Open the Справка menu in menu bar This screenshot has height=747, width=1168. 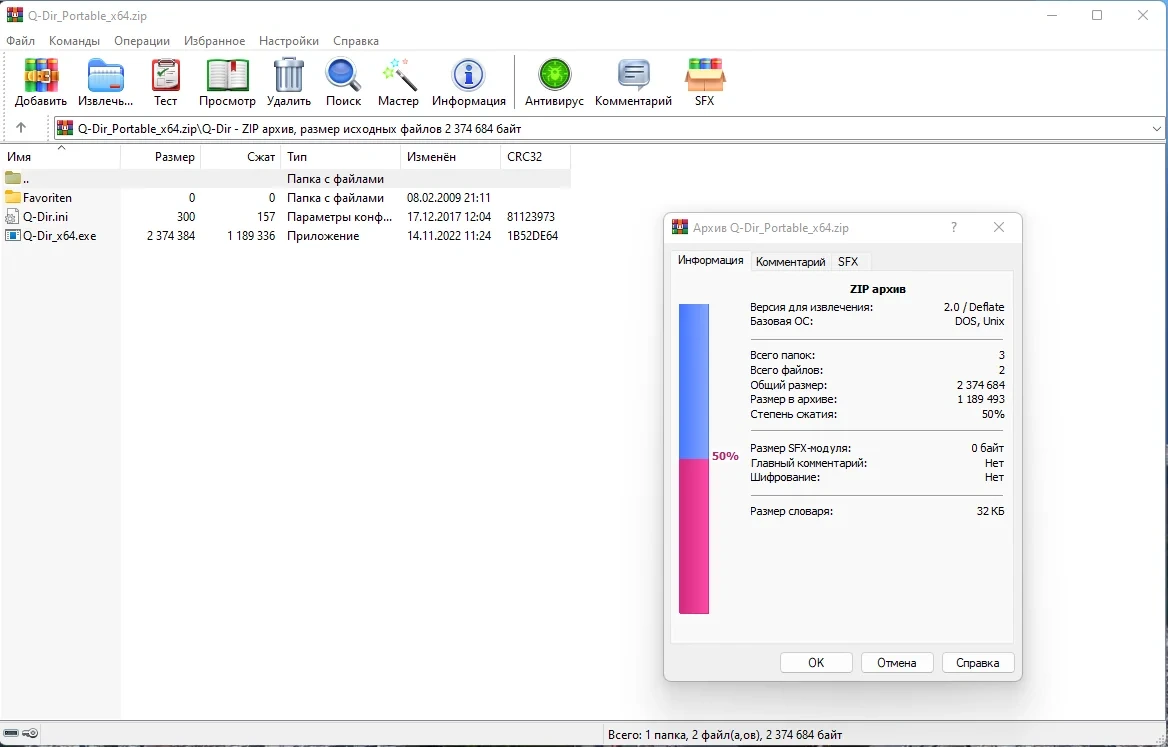pos(356,41)
